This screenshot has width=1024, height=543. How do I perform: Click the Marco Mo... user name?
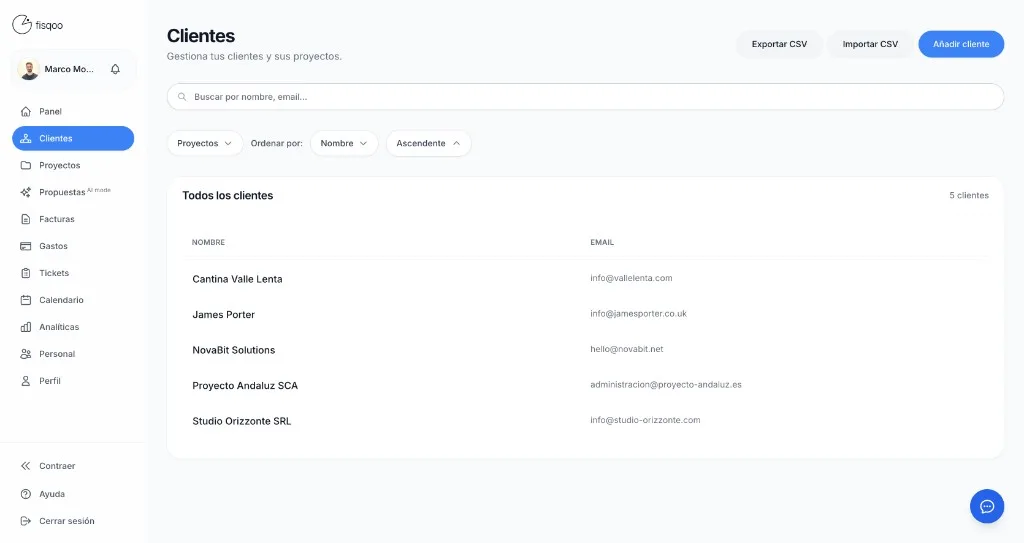tap(69, 69)
